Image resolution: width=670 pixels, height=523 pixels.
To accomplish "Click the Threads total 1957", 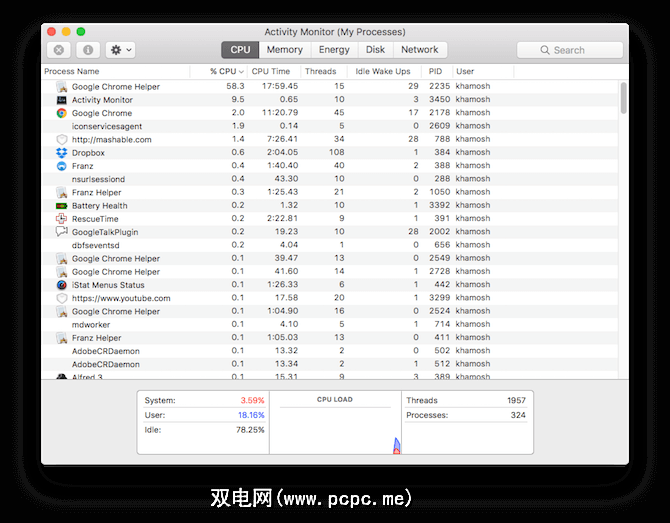I will [x=516, y=401].
